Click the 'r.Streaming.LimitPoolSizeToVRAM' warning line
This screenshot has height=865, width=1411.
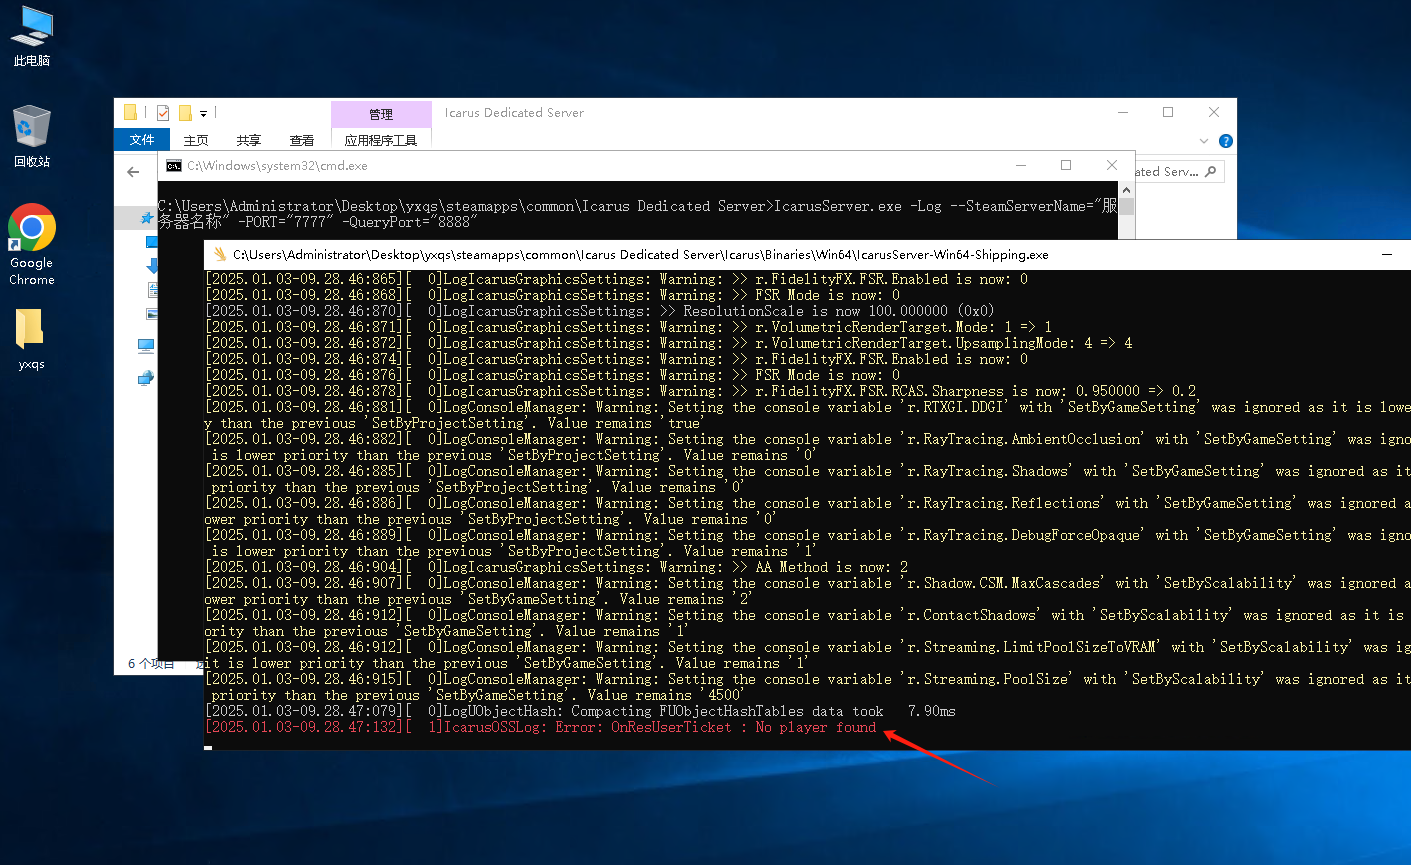click(x=807, y=655)
